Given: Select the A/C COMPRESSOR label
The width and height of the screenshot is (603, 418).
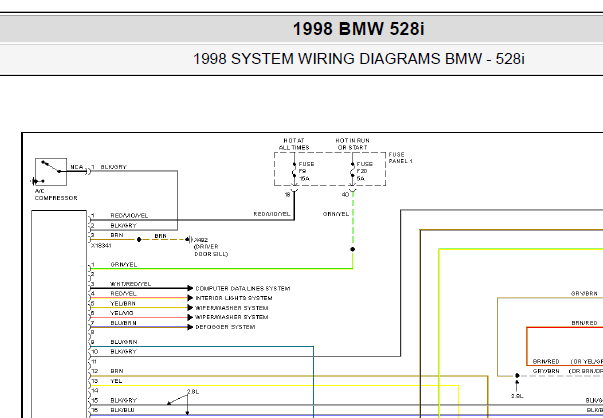Looking at the screenshot, I should [56, 195].
